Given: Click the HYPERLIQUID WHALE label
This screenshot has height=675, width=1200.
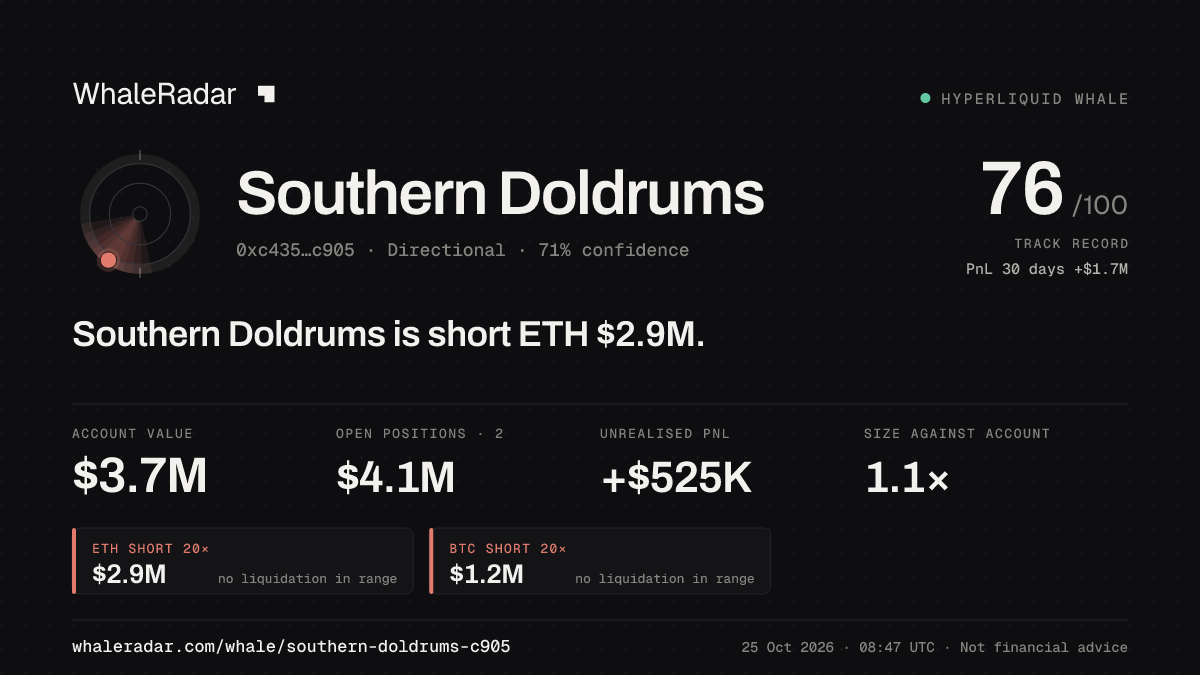Looking at the screenshot, I should click(1035, 99).
